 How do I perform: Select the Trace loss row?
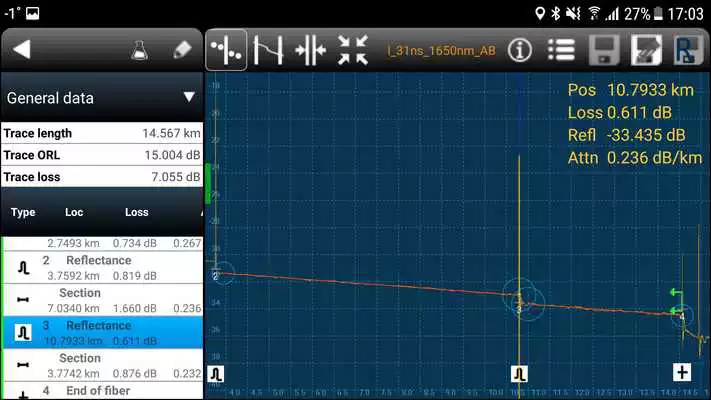click(x=102, y=177)
